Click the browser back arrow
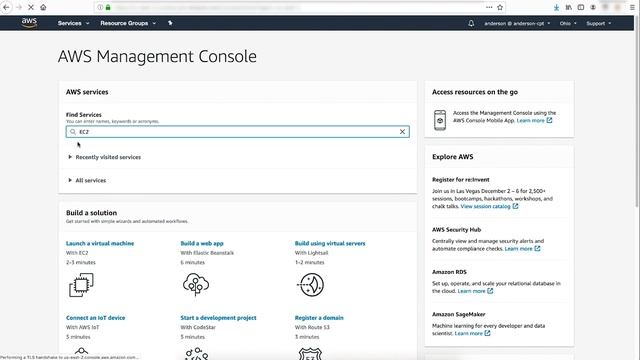 point(6,7)
